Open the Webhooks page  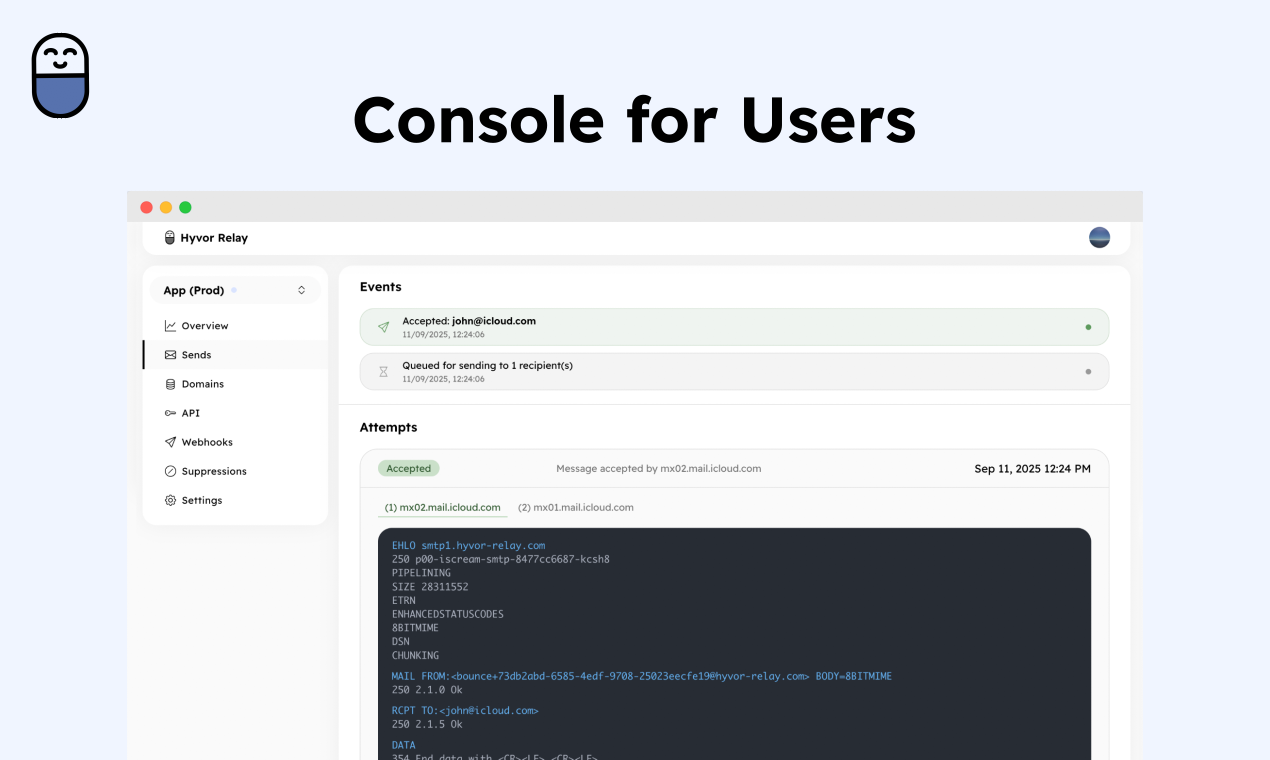coord(236,442)
